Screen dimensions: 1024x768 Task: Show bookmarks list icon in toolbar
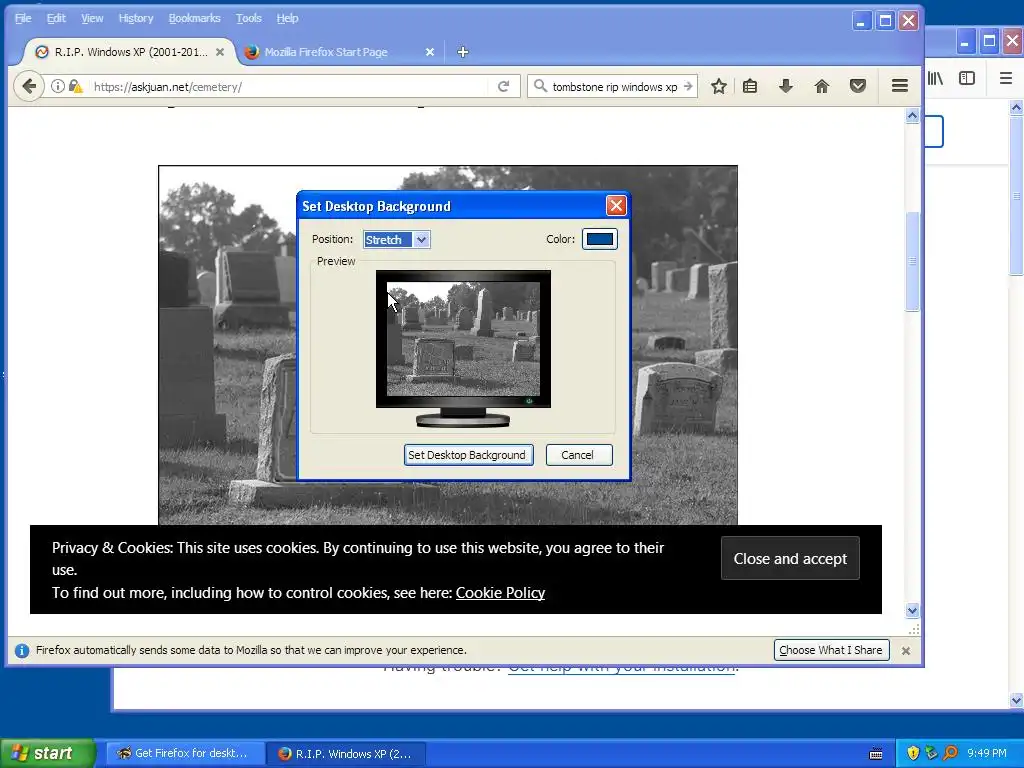[x=750, y=86]
